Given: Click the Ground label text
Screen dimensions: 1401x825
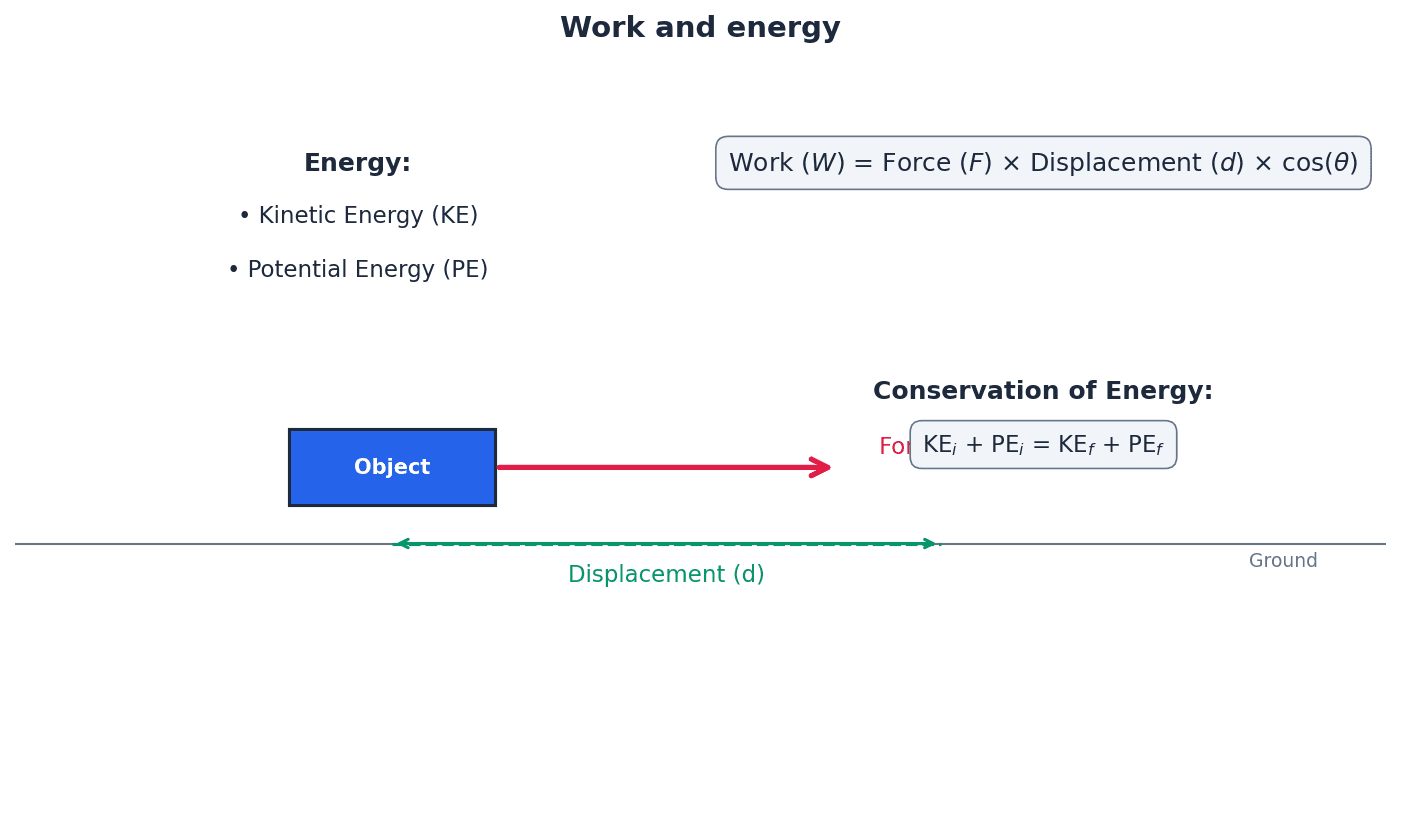Looking at the screenshot, I should point(1283,560).
